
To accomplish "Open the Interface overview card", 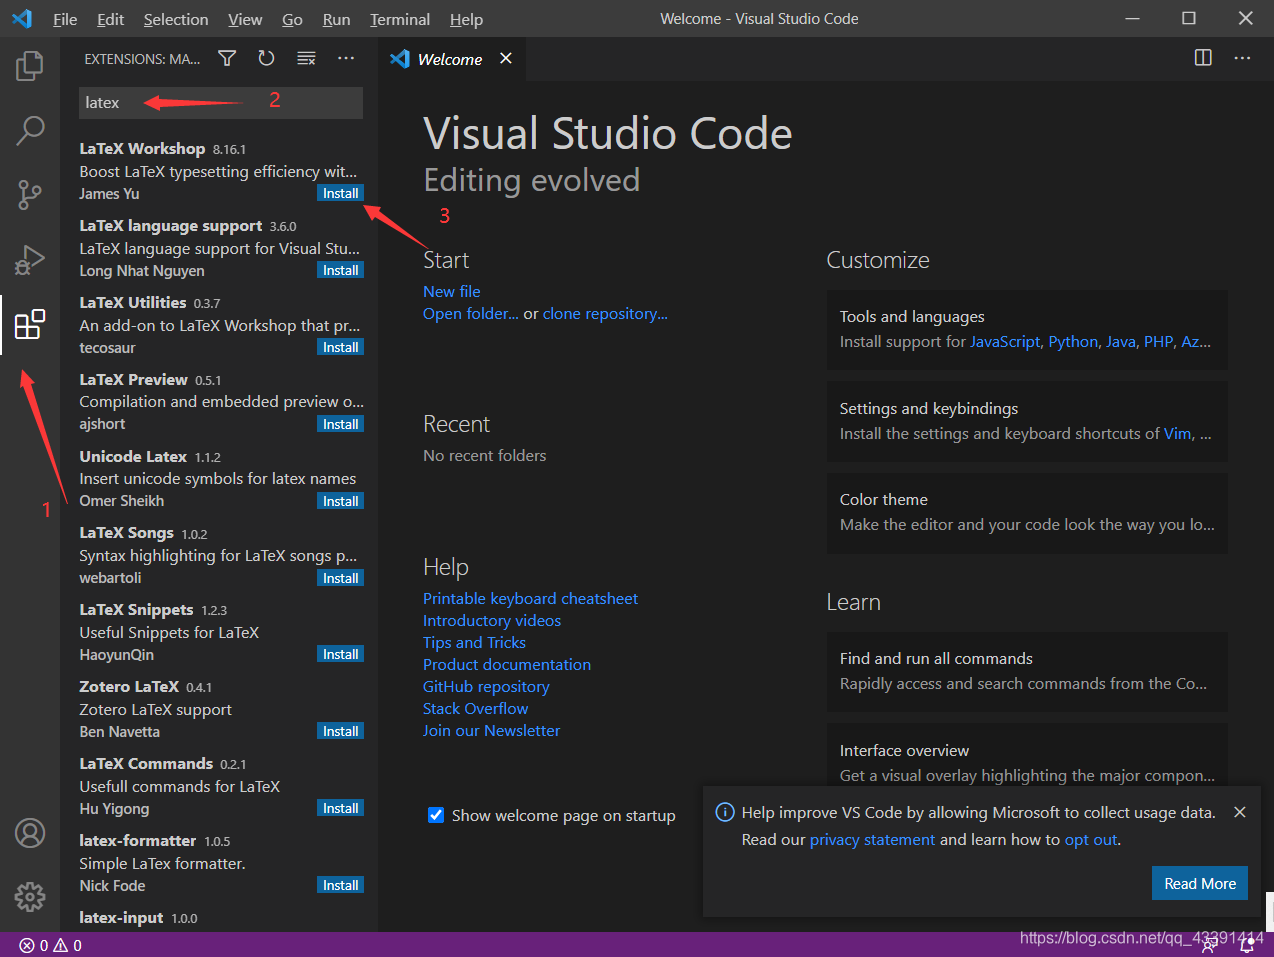I will point(1027,755).
